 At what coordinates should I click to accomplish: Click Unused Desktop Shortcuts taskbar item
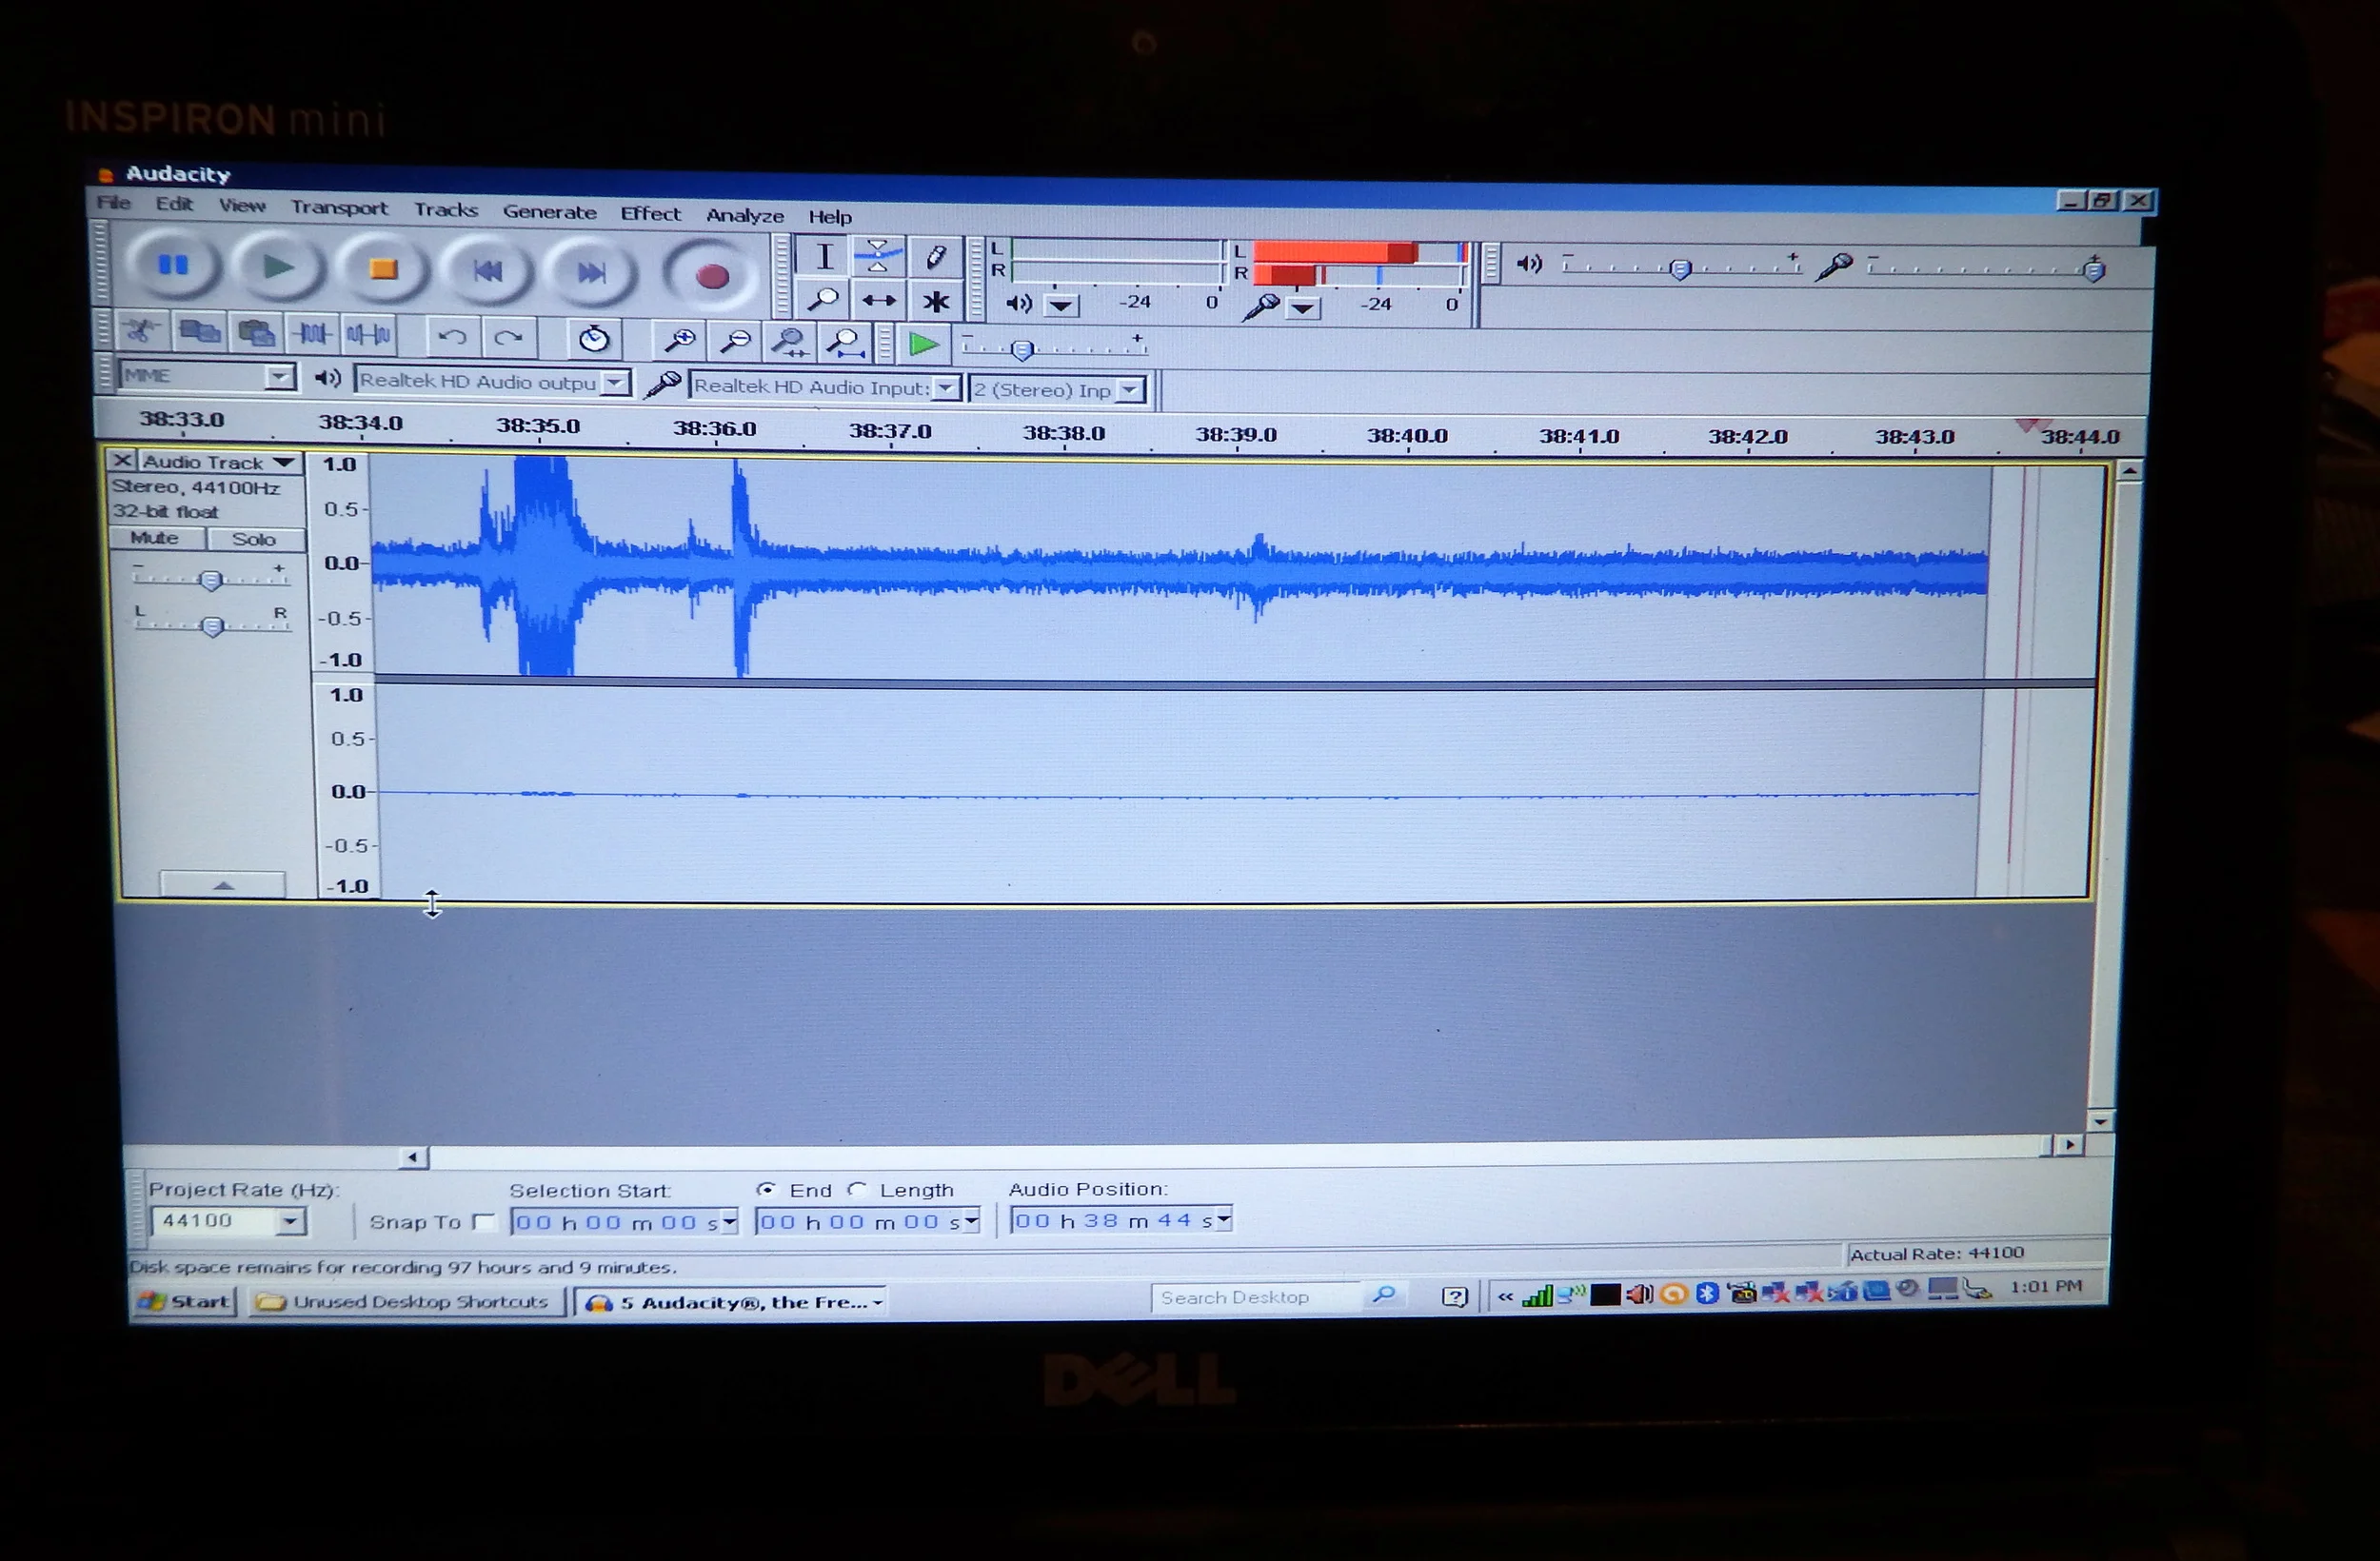coord(406,1302)
